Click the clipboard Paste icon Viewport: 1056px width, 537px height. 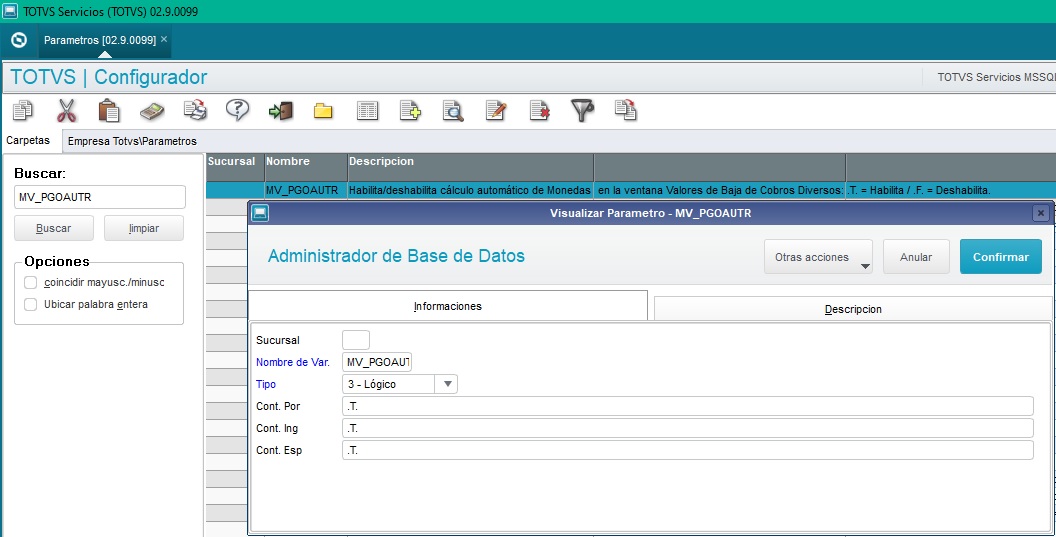(x=109, y=110)
